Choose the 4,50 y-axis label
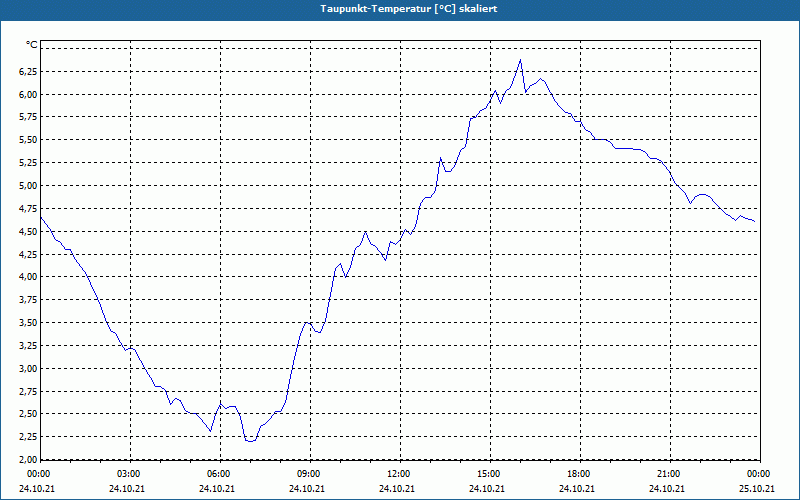This screenshot has width=800, height=500. (29, 232)
